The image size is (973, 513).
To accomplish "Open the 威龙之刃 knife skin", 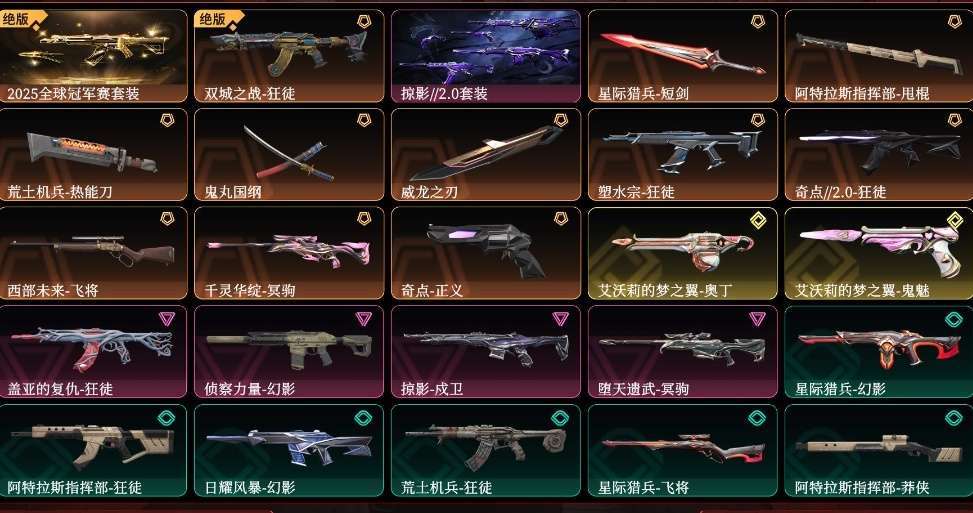I will [x=486, y=154].
